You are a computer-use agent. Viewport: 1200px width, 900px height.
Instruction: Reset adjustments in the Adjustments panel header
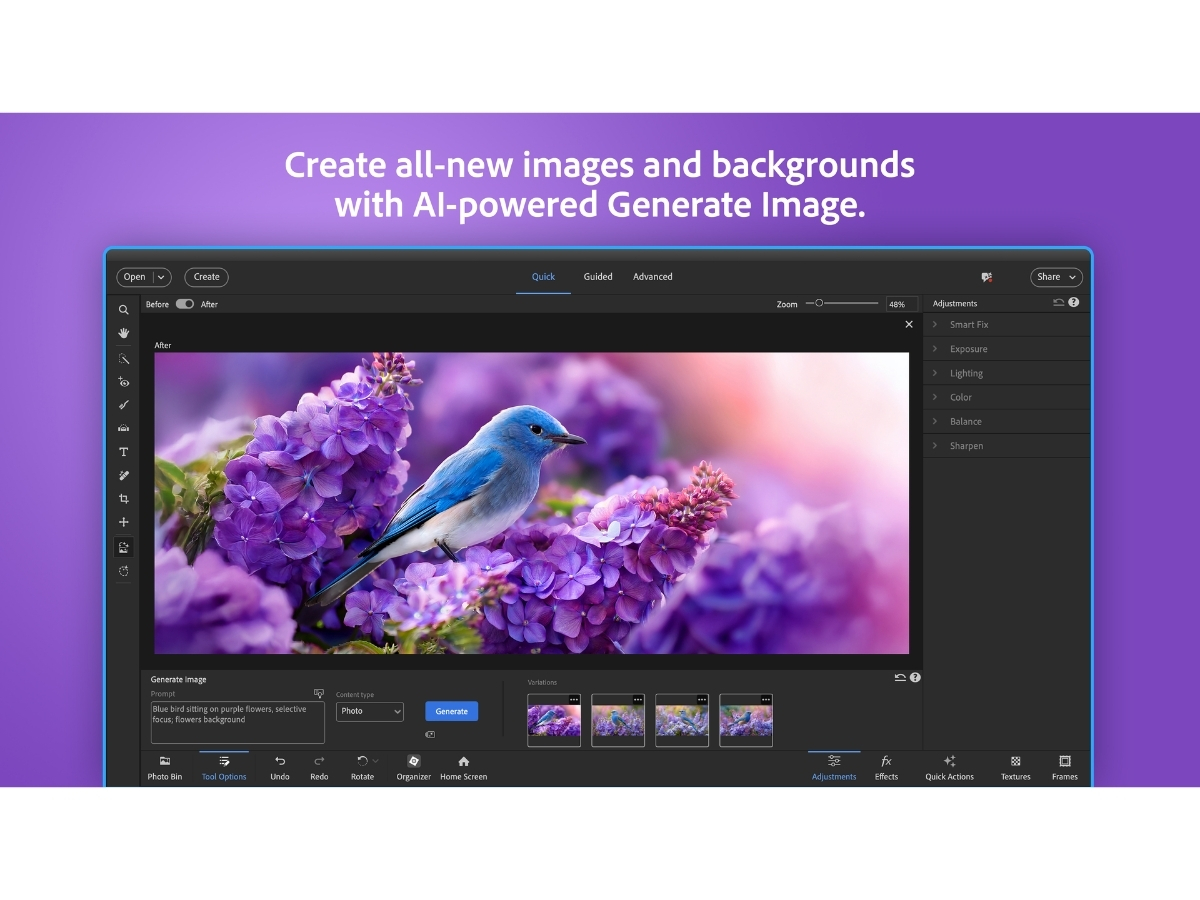click(1059, 302)
